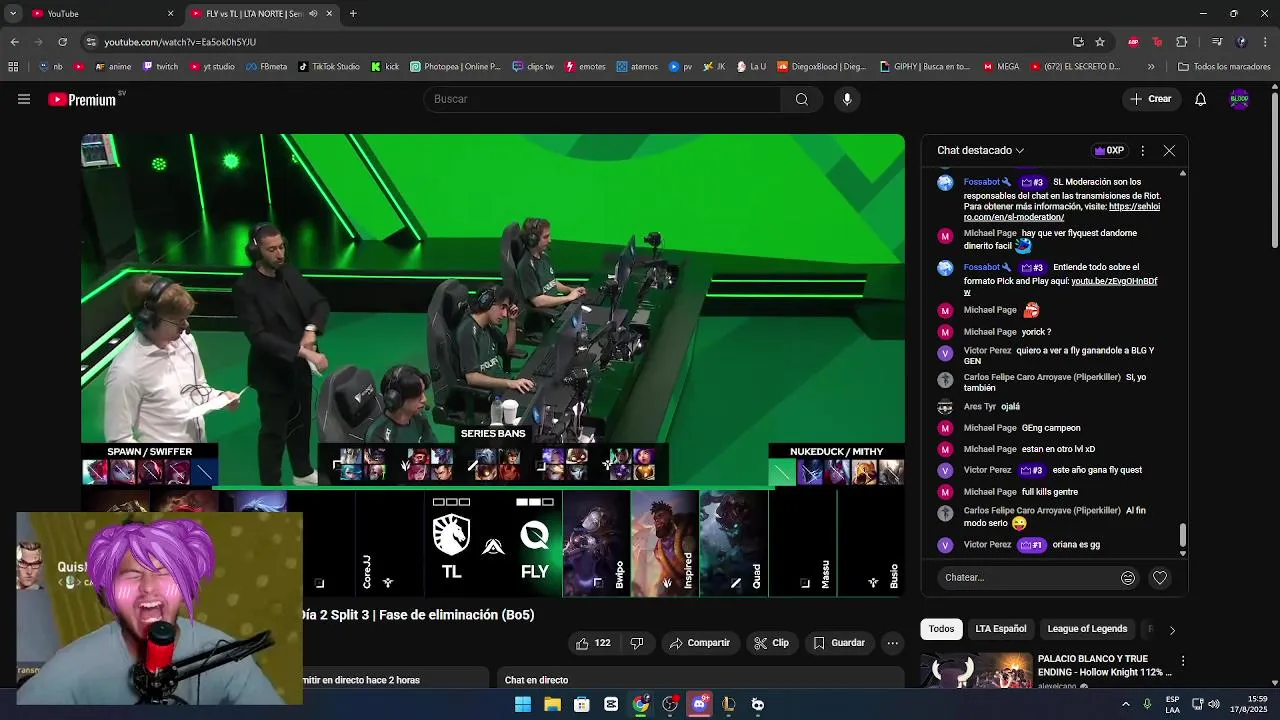Open Discord from the taskbar
The width and height of the screenshot is (1280, 720).
pyautogui.click(x=699, y=704)
